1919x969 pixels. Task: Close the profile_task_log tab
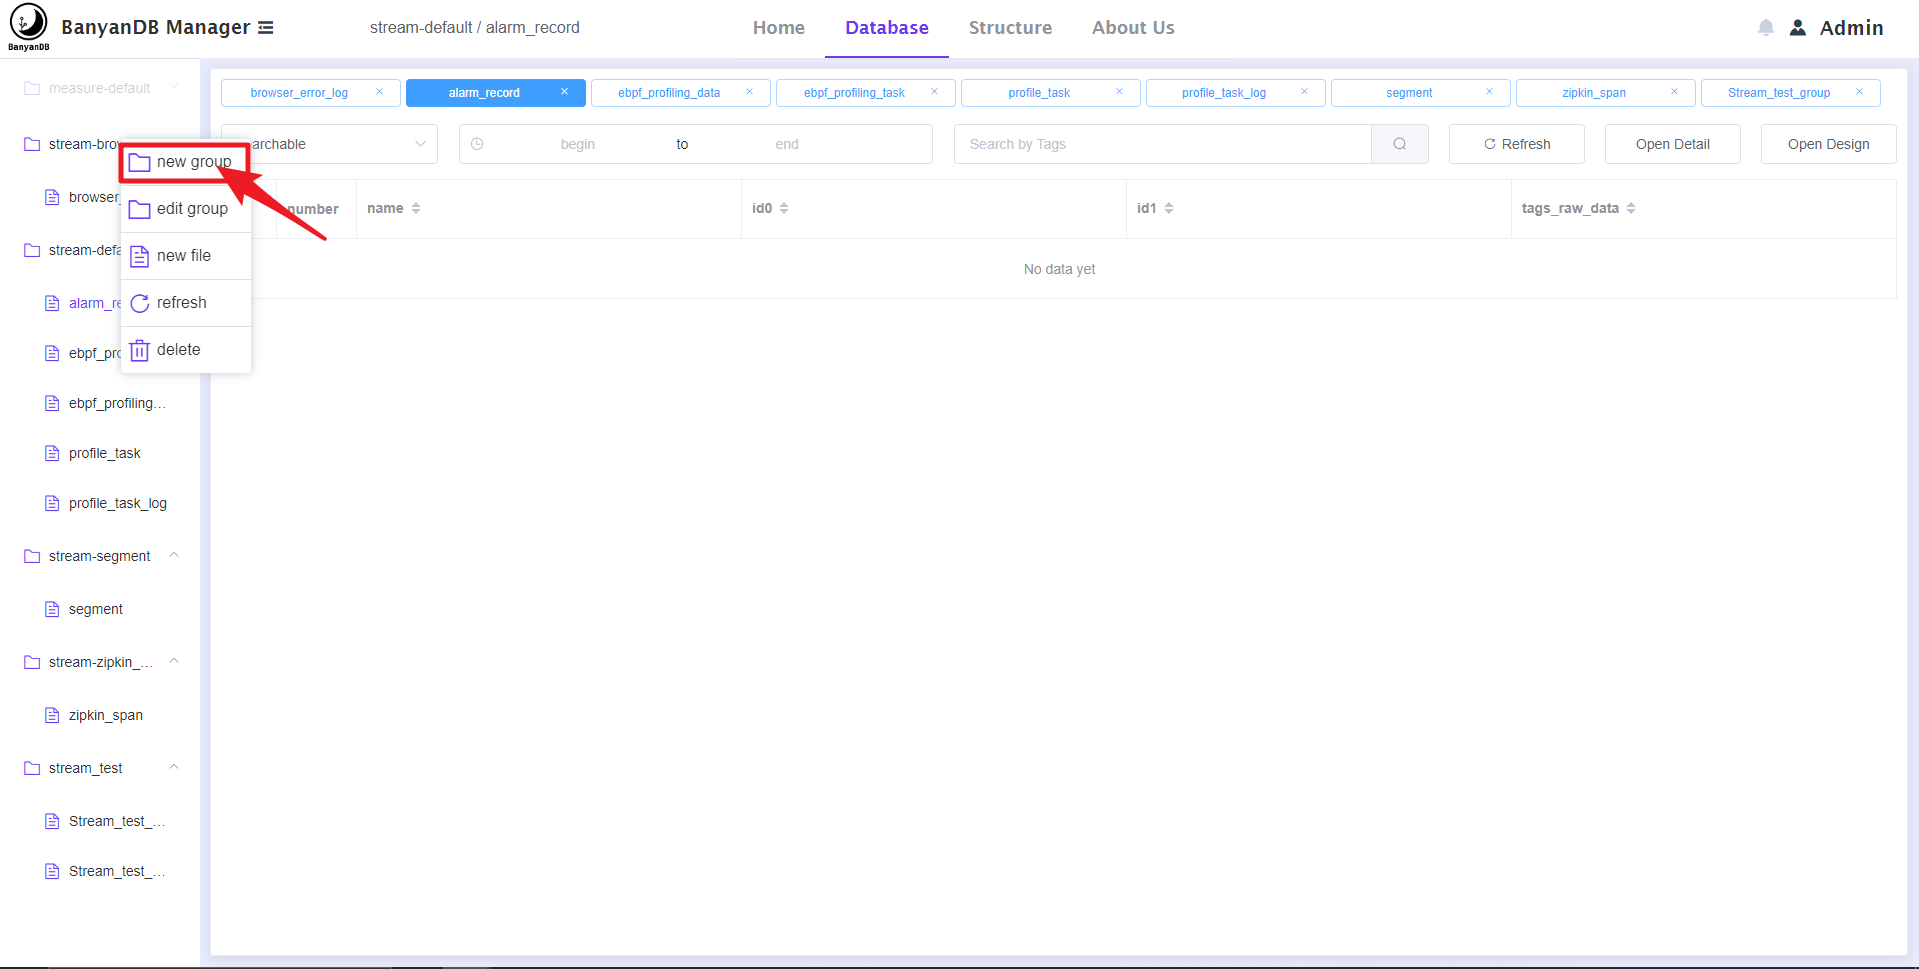point(1304,92)
